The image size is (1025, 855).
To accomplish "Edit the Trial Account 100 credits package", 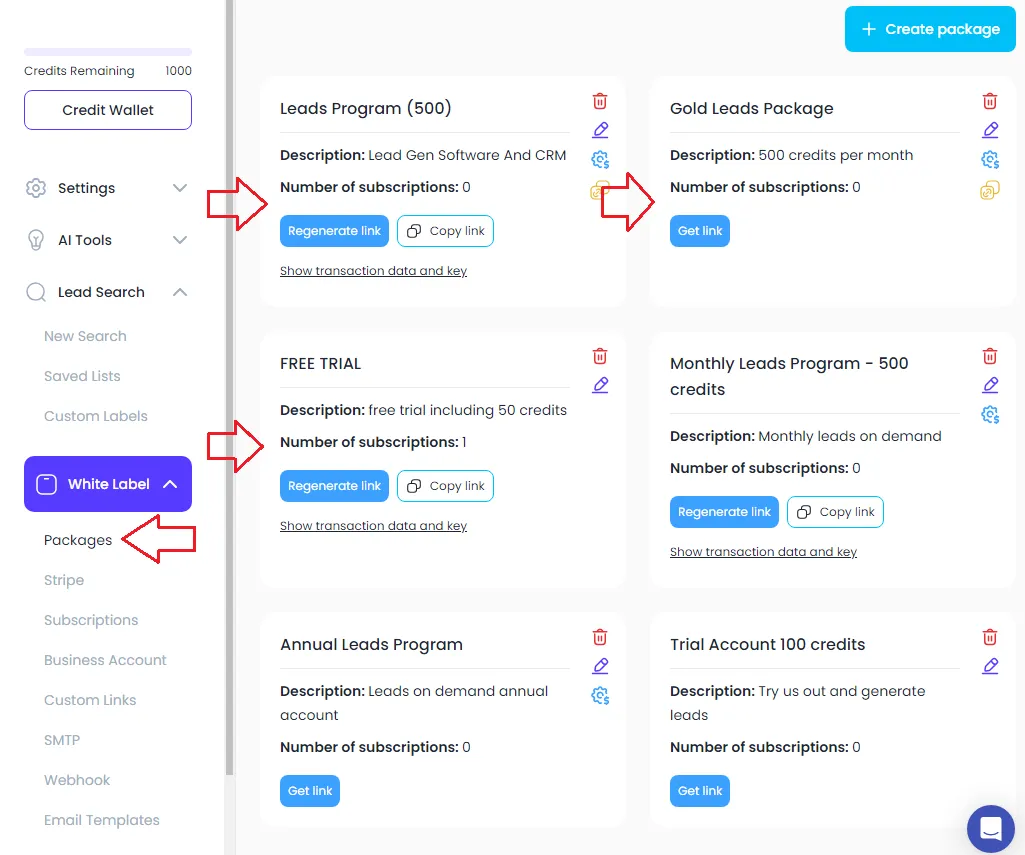I will tap(990, 666).
